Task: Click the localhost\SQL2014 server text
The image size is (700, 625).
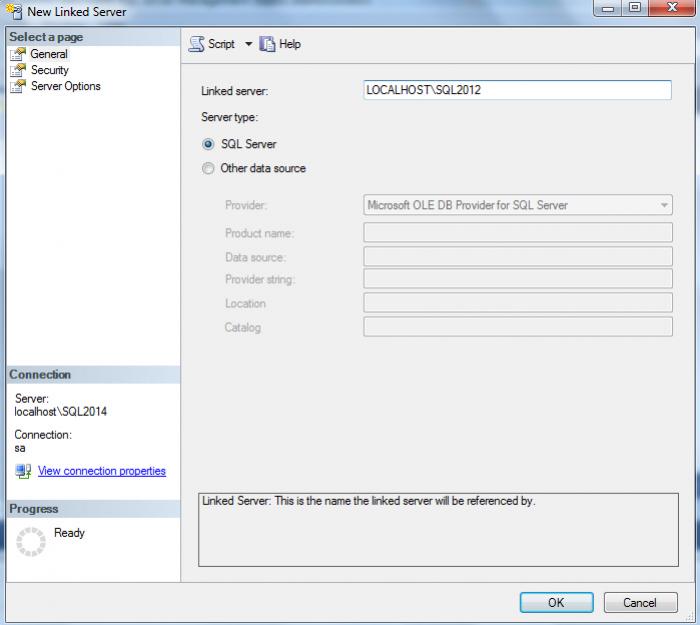Action: (61, 412)
